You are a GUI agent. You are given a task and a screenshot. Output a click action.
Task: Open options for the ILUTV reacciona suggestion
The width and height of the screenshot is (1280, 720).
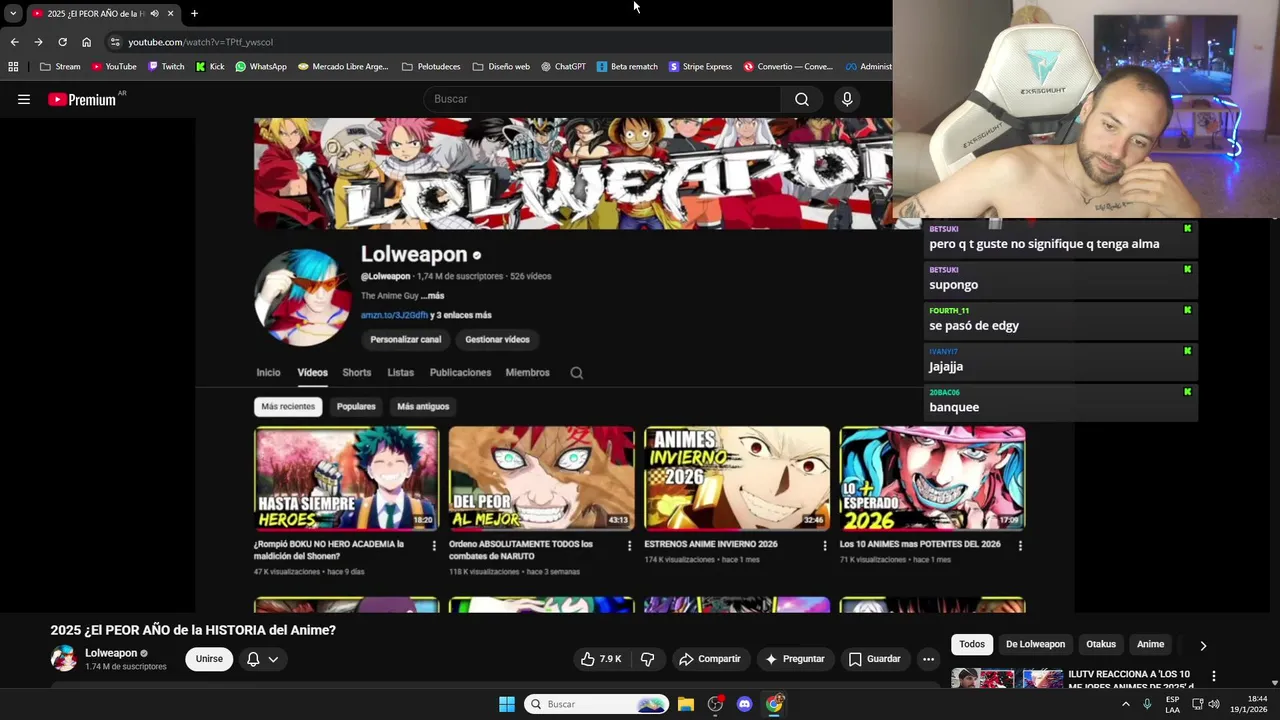(x=1213, y=676)
